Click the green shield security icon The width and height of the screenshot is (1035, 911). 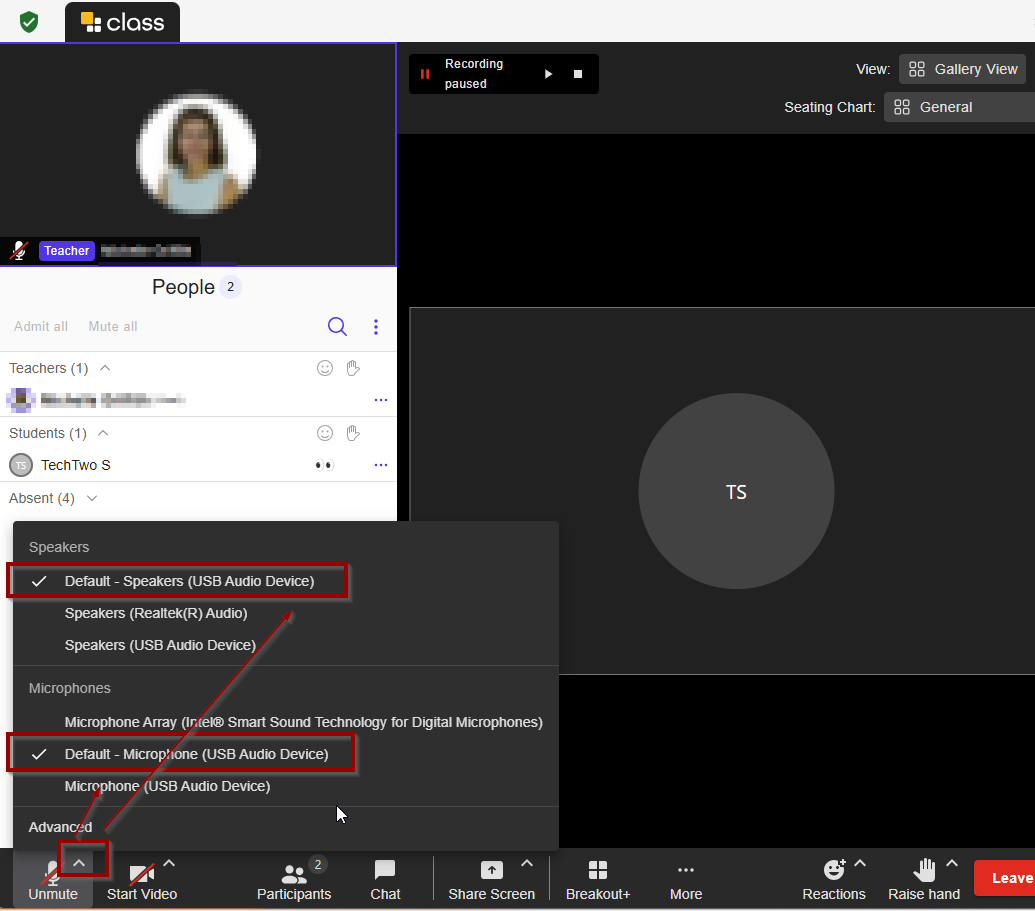click(x=29, y=22)
